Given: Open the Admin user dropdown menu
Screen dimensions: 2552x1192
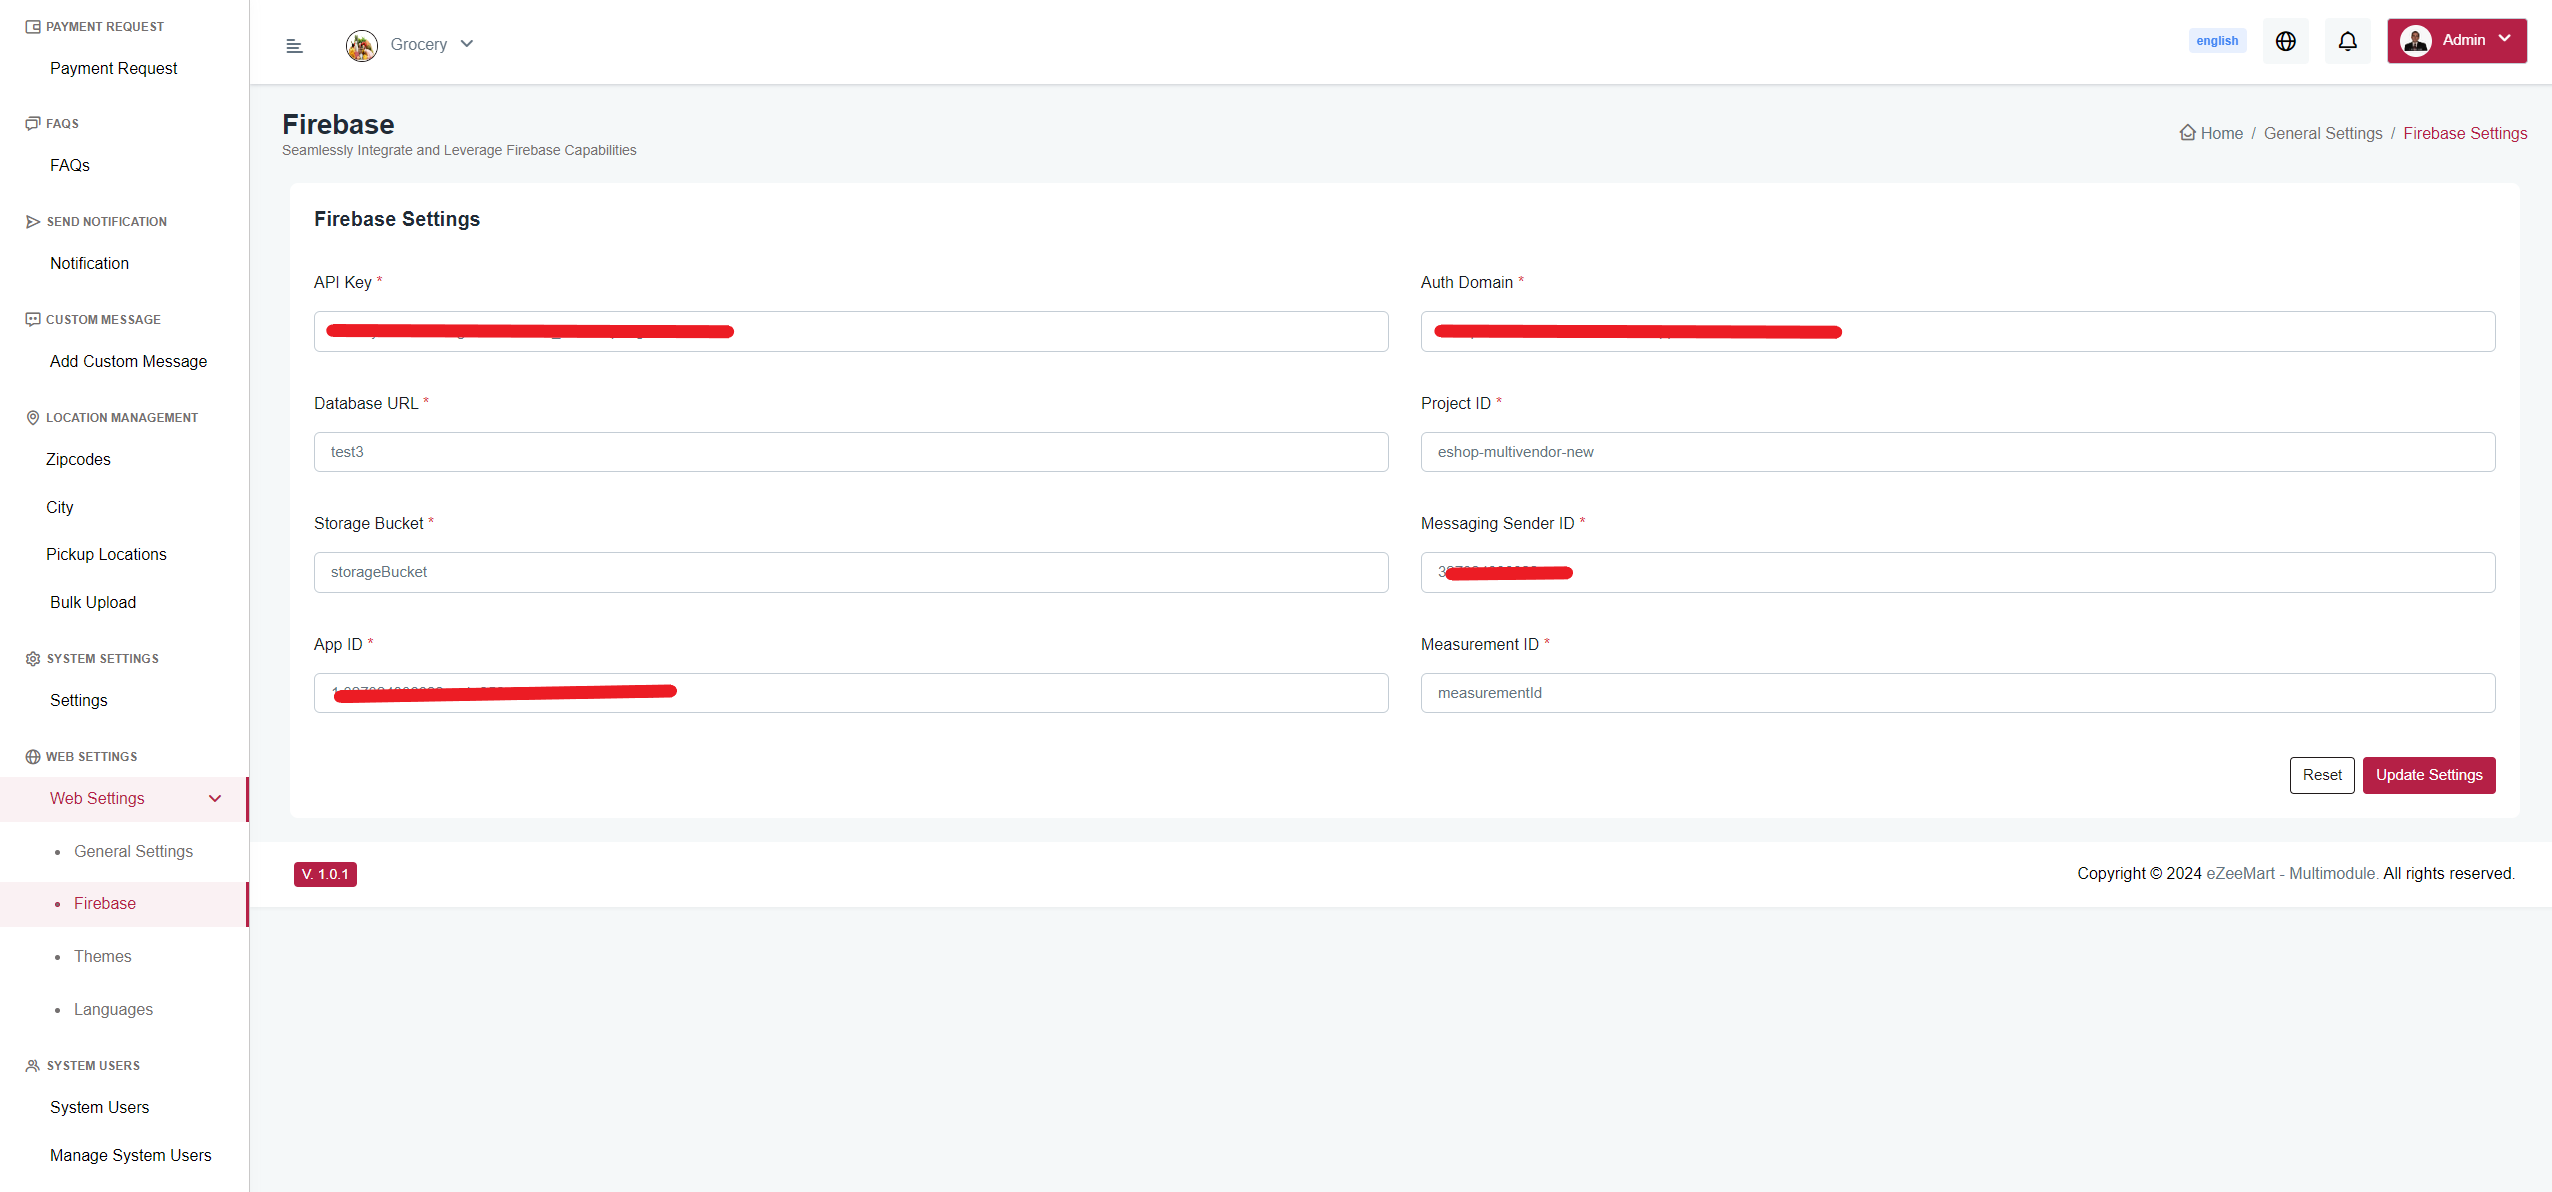Looking at the screenshot, I should pos(2504,40).
